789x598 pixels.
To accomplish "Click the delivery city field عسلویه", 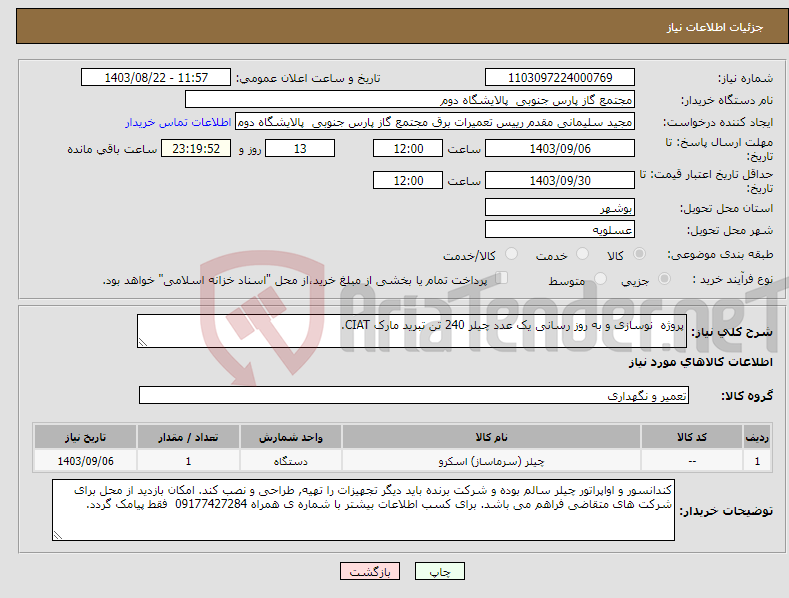I will [560, 230].
